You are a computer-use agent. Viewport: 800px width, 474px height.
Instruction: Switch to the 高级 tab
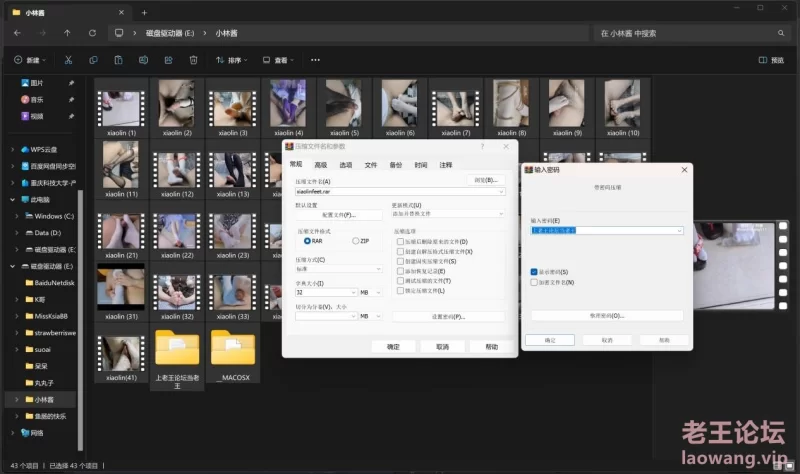320,165
